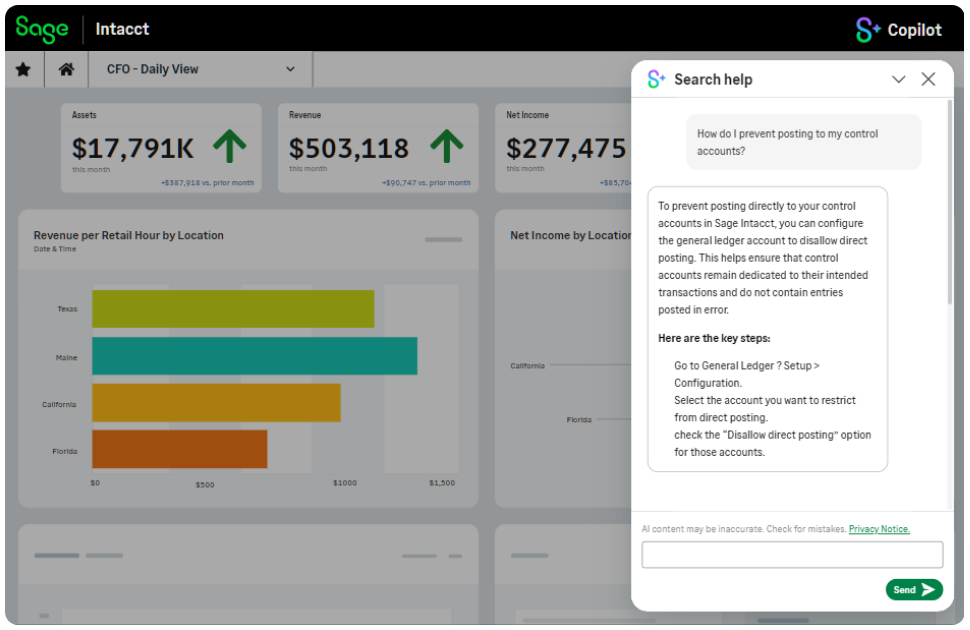The width and height of the screenshot is (970, 630).
Task: Click the Copilot icon beside Search help
Action: tap(656, 79)
